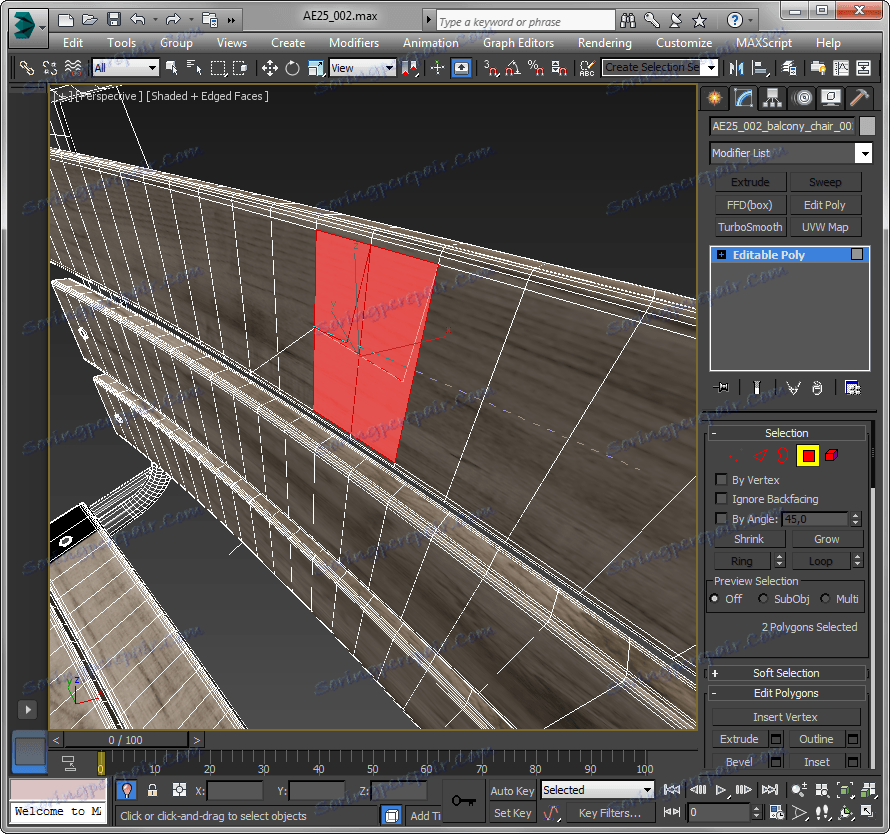
Task: Open the Rendering menu
Action: (604, 43)
